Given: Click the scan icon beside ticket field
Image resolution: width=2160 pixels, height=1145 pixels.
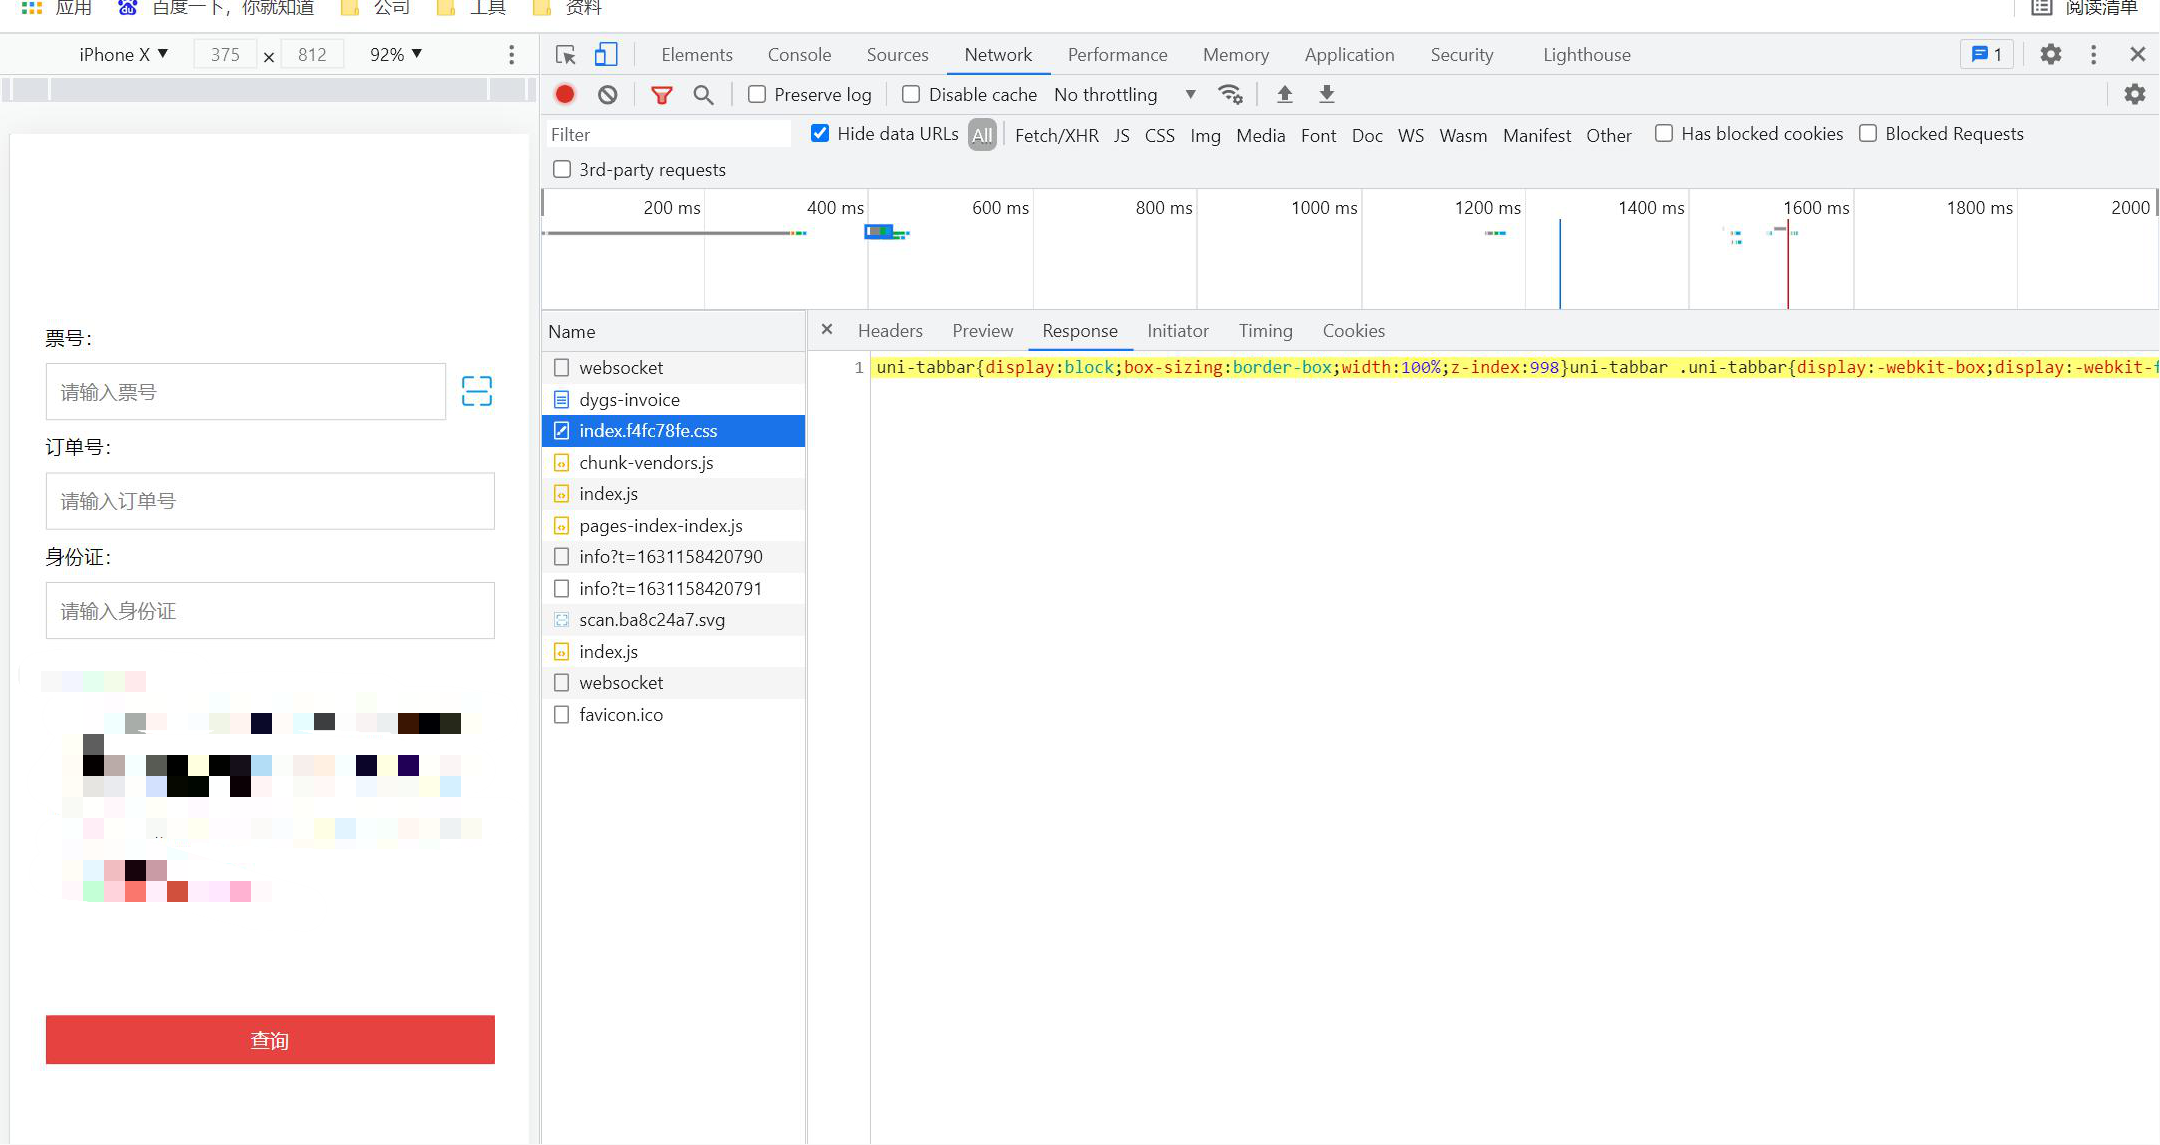Looking at the screenshot, I should 476,391.
